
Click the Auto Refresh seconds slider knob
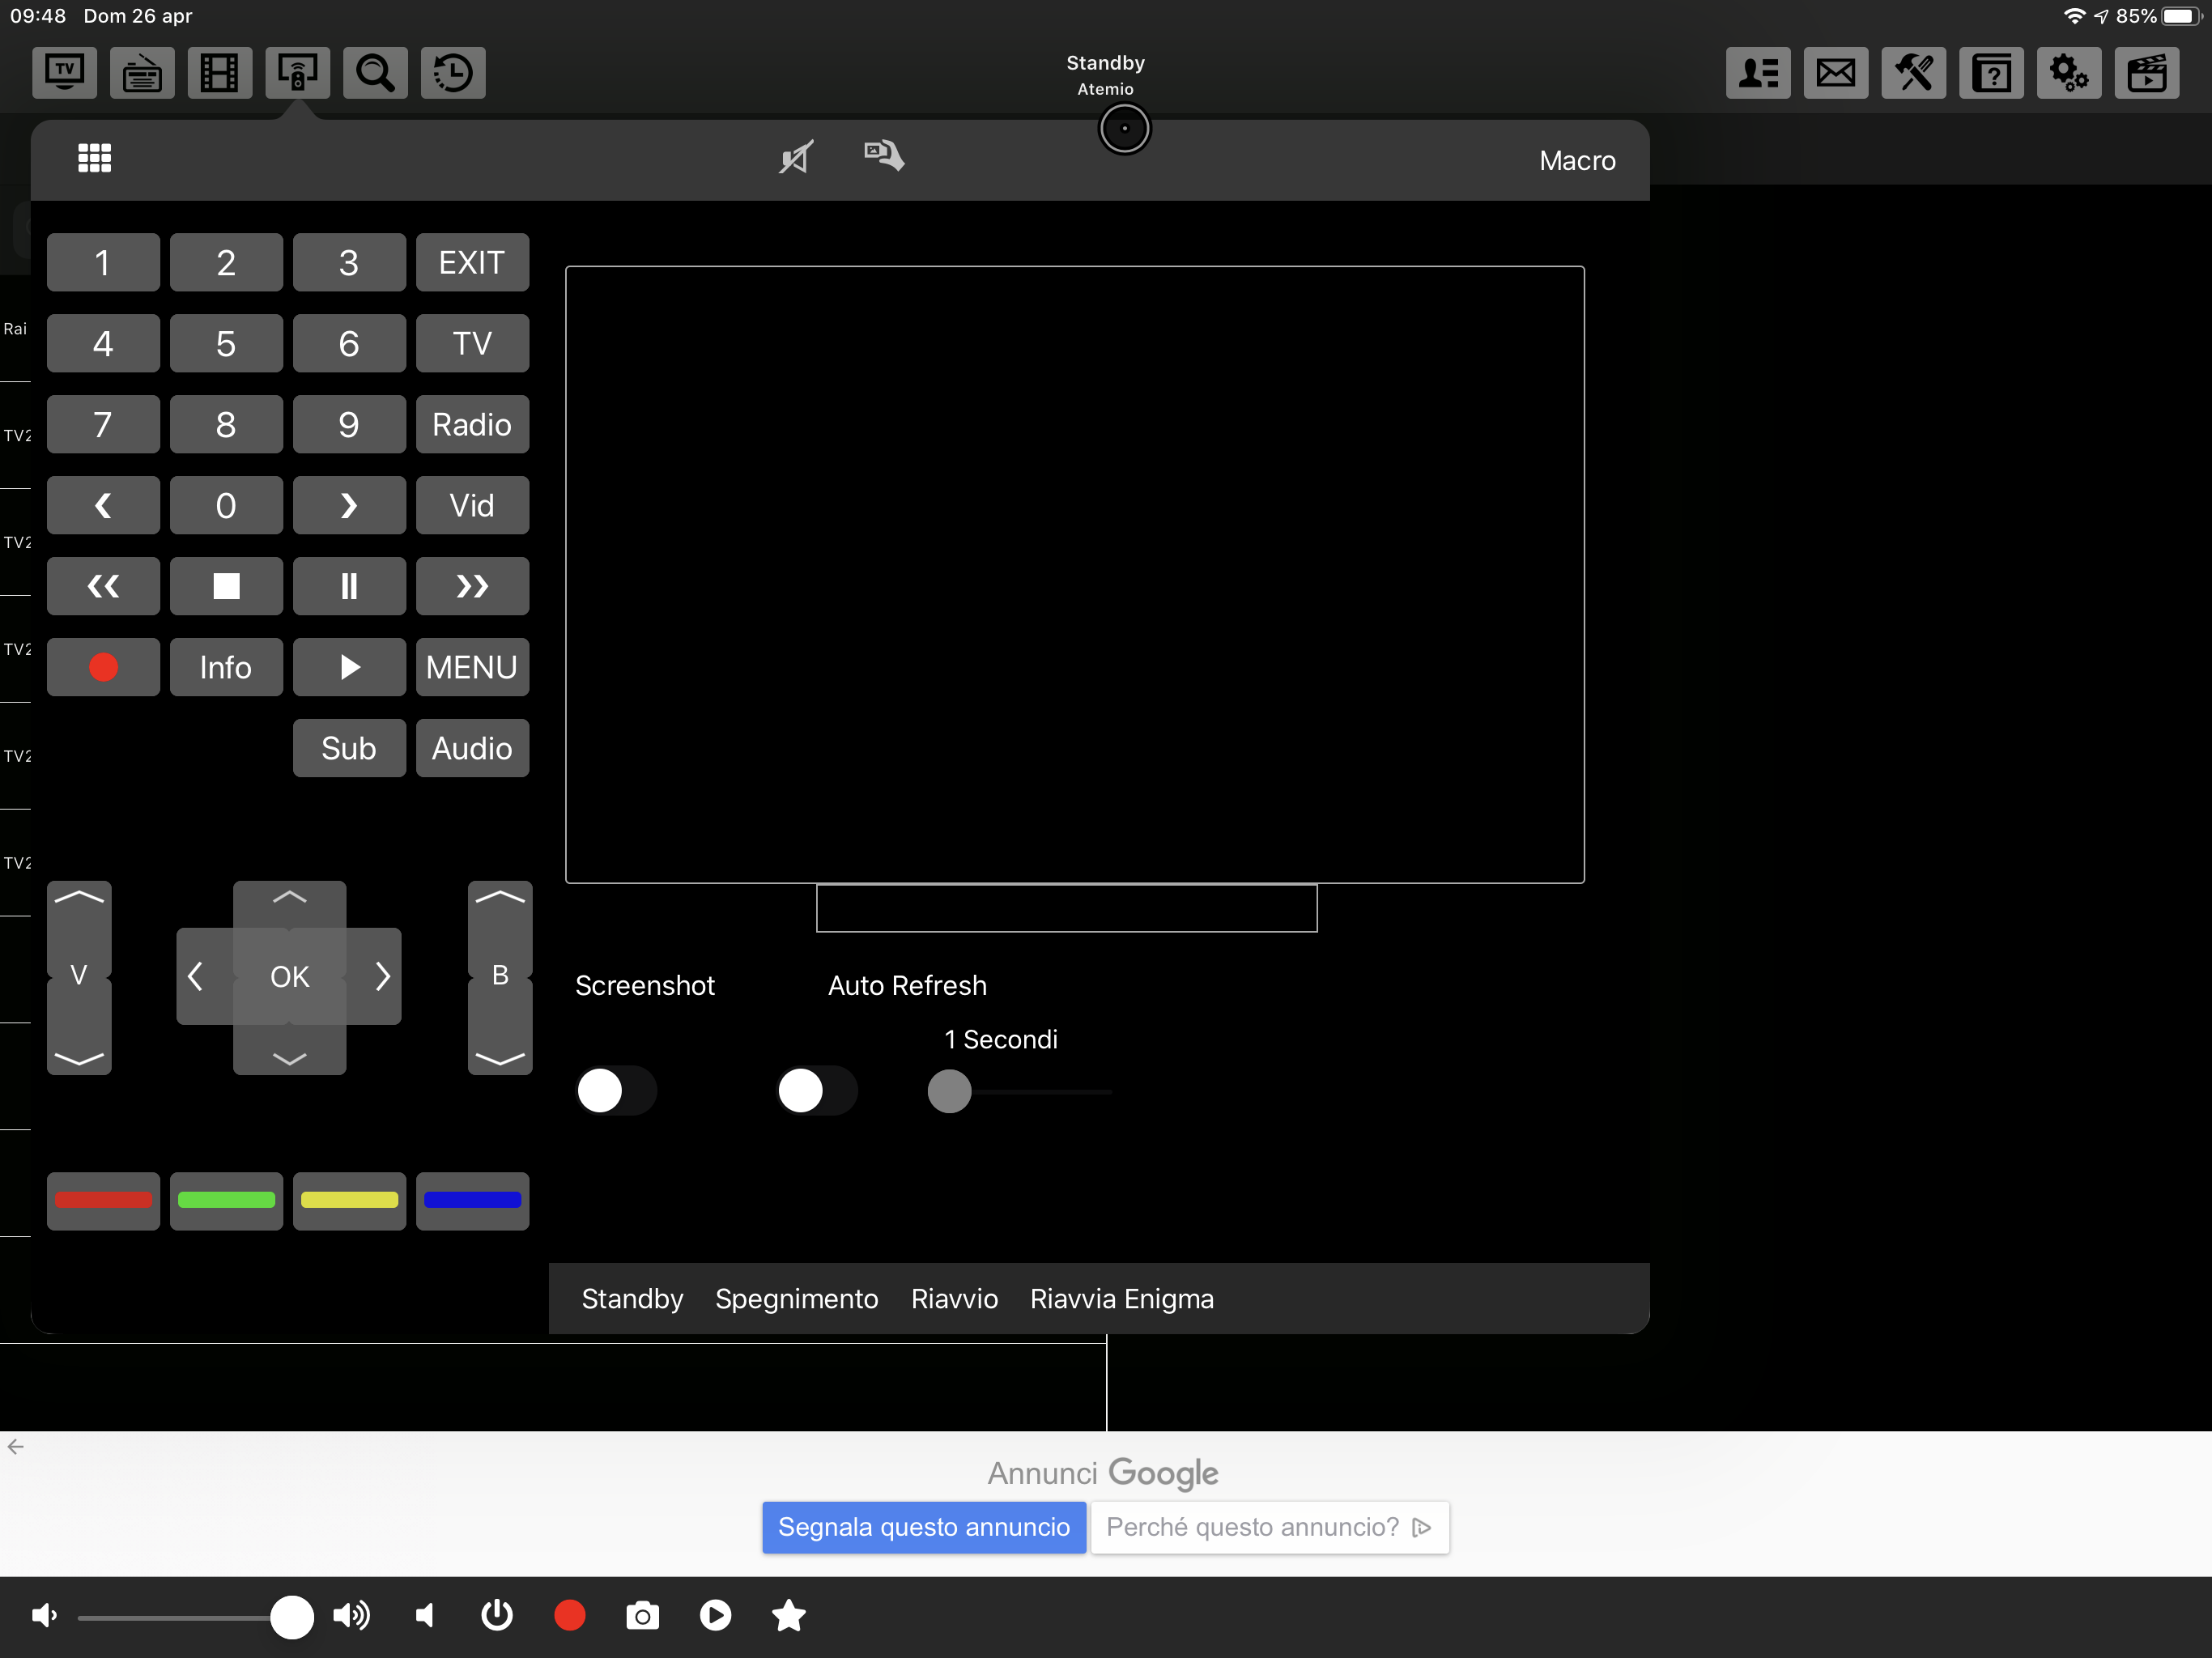[x=949, y=1091]
